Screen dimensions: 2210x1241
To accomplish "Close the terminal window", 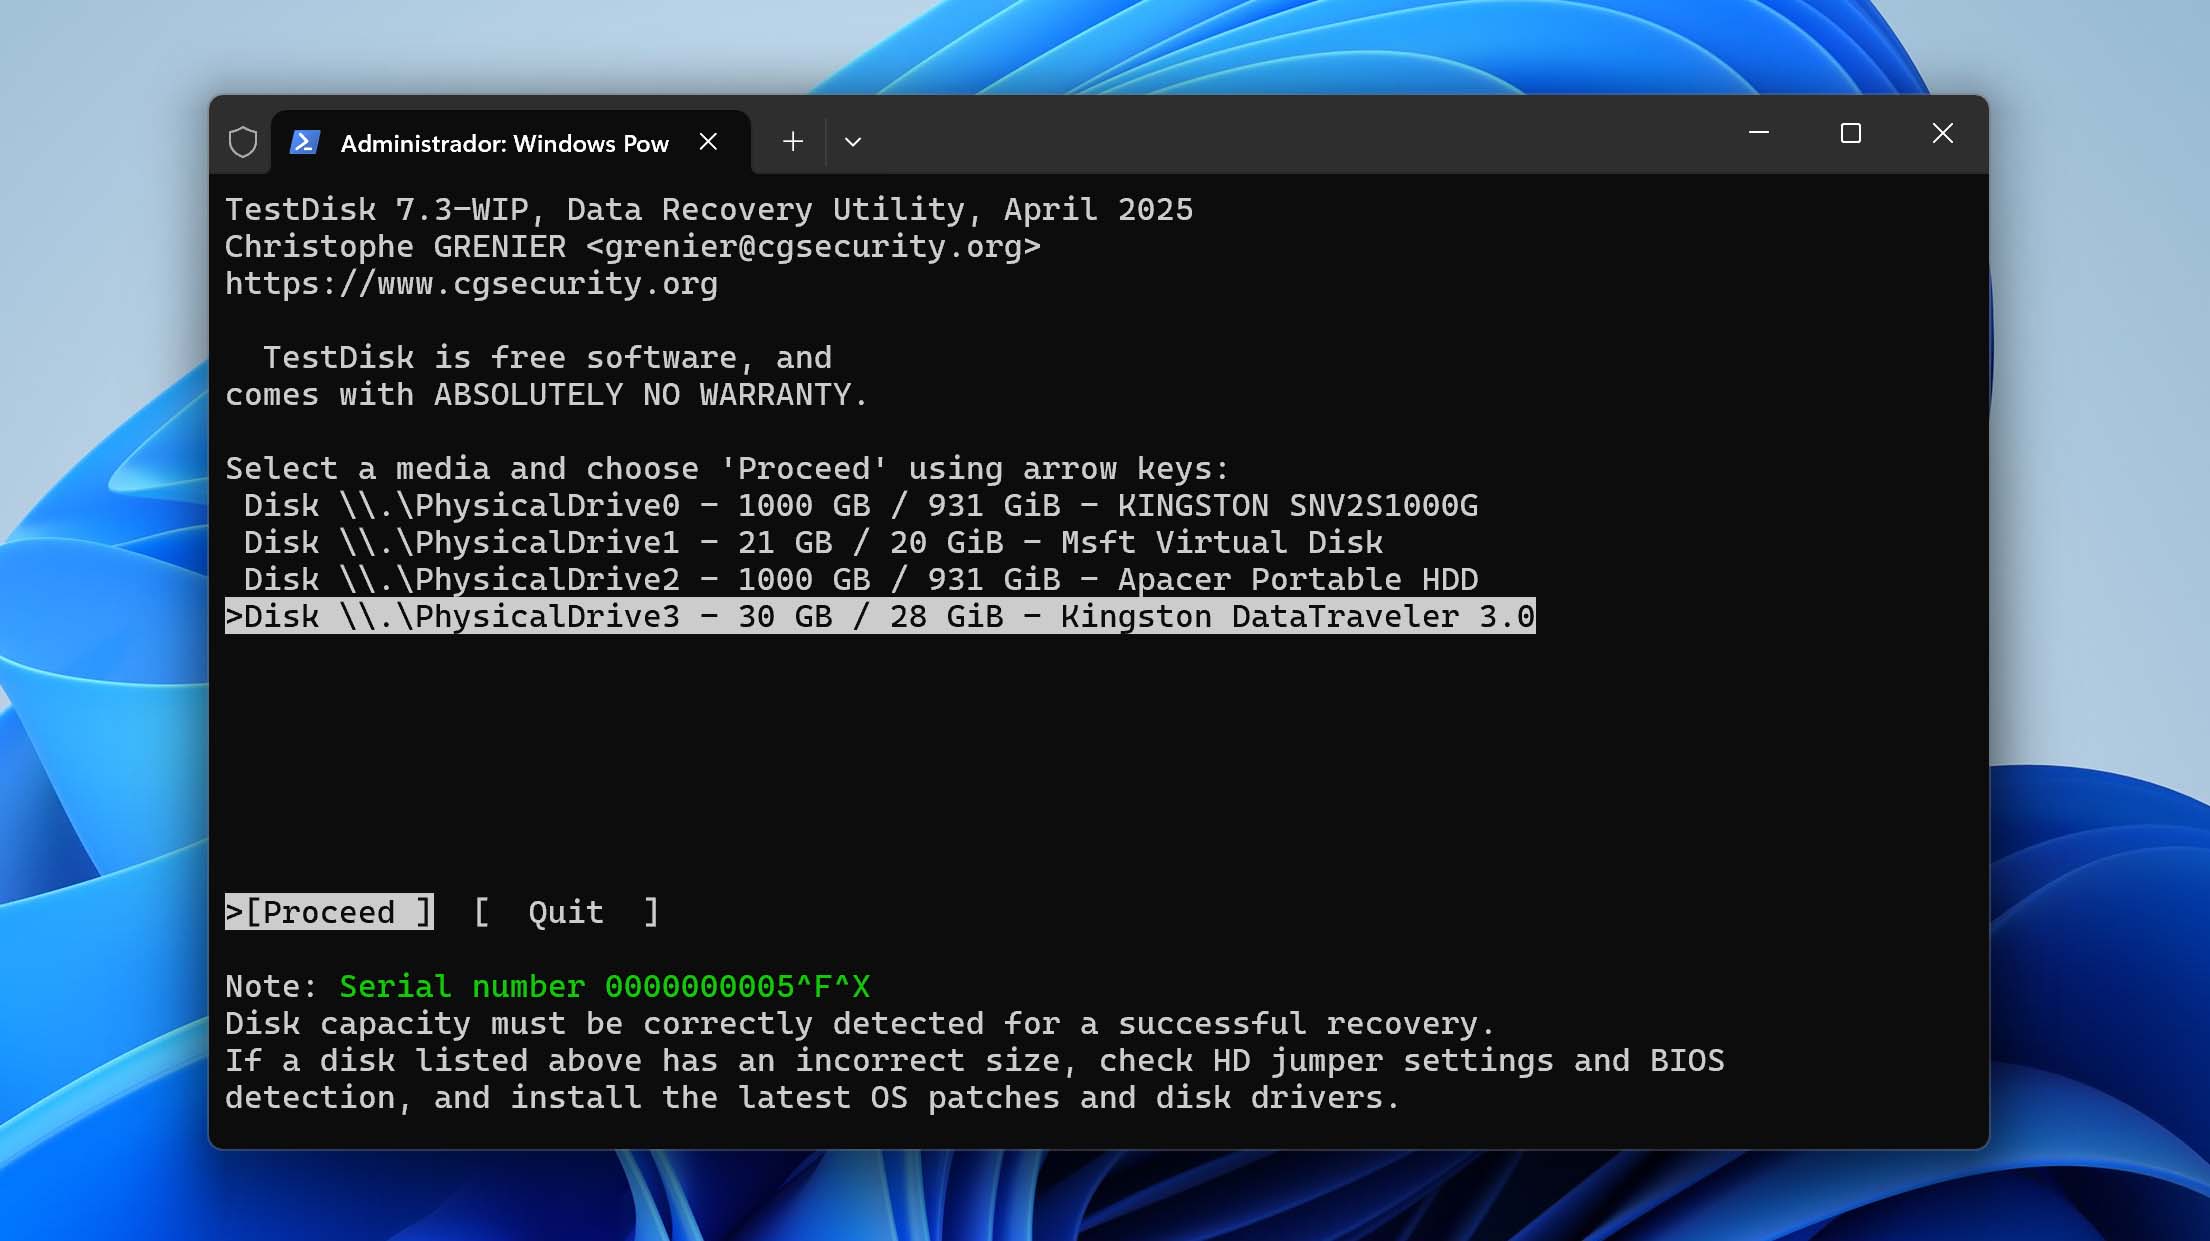I will point(1942,133).
